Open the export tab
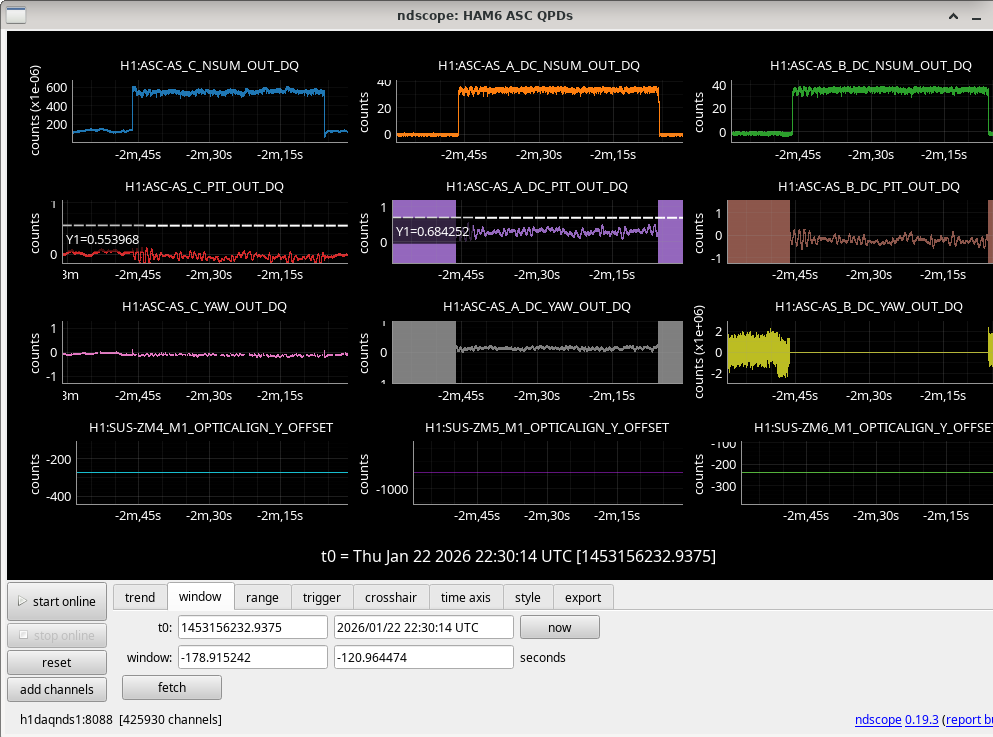 [x=583, y=597]
